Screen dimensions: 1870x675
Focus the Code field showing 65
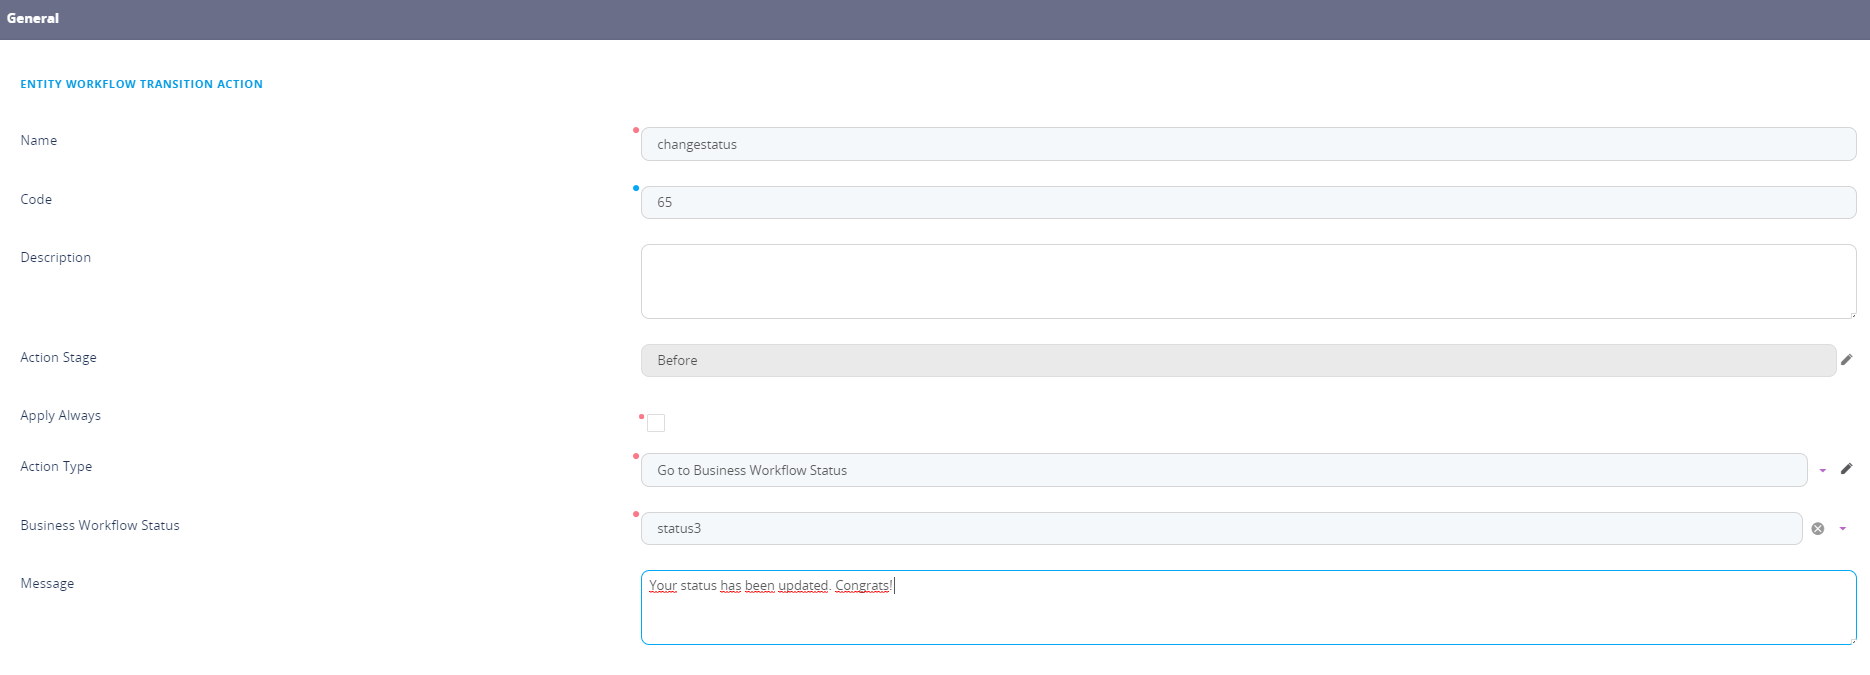1247,202
